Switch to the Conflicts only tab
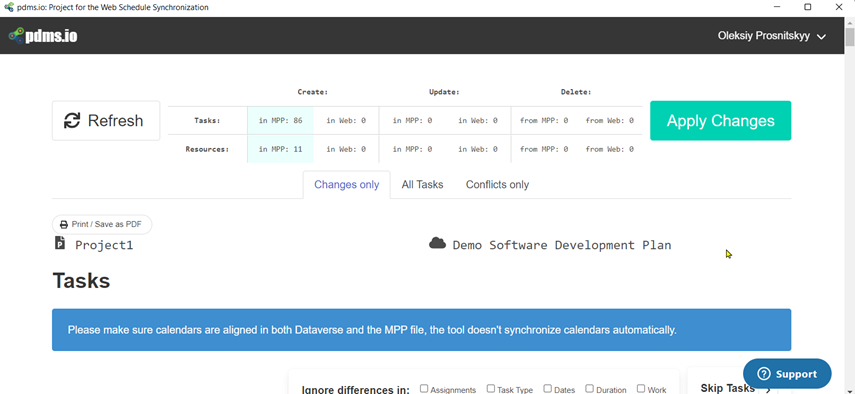This screenshot has height=394, width=855. 497,185
